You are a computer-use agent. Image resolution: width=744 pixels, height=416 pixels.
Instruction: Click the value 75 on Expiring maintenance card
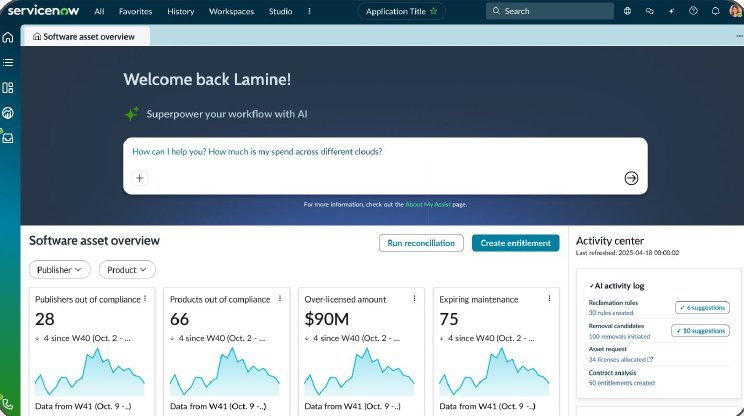(449, 319)
